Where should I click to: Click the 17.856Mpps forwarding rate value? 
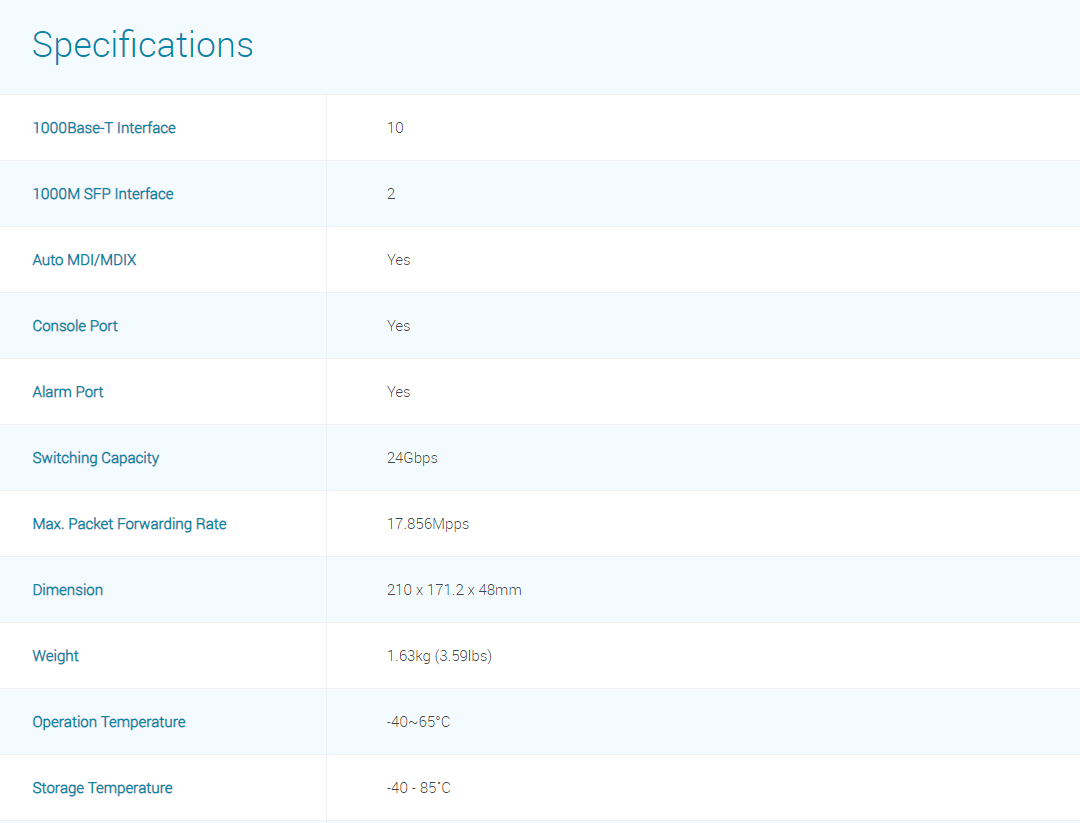[x=428, y=524]
